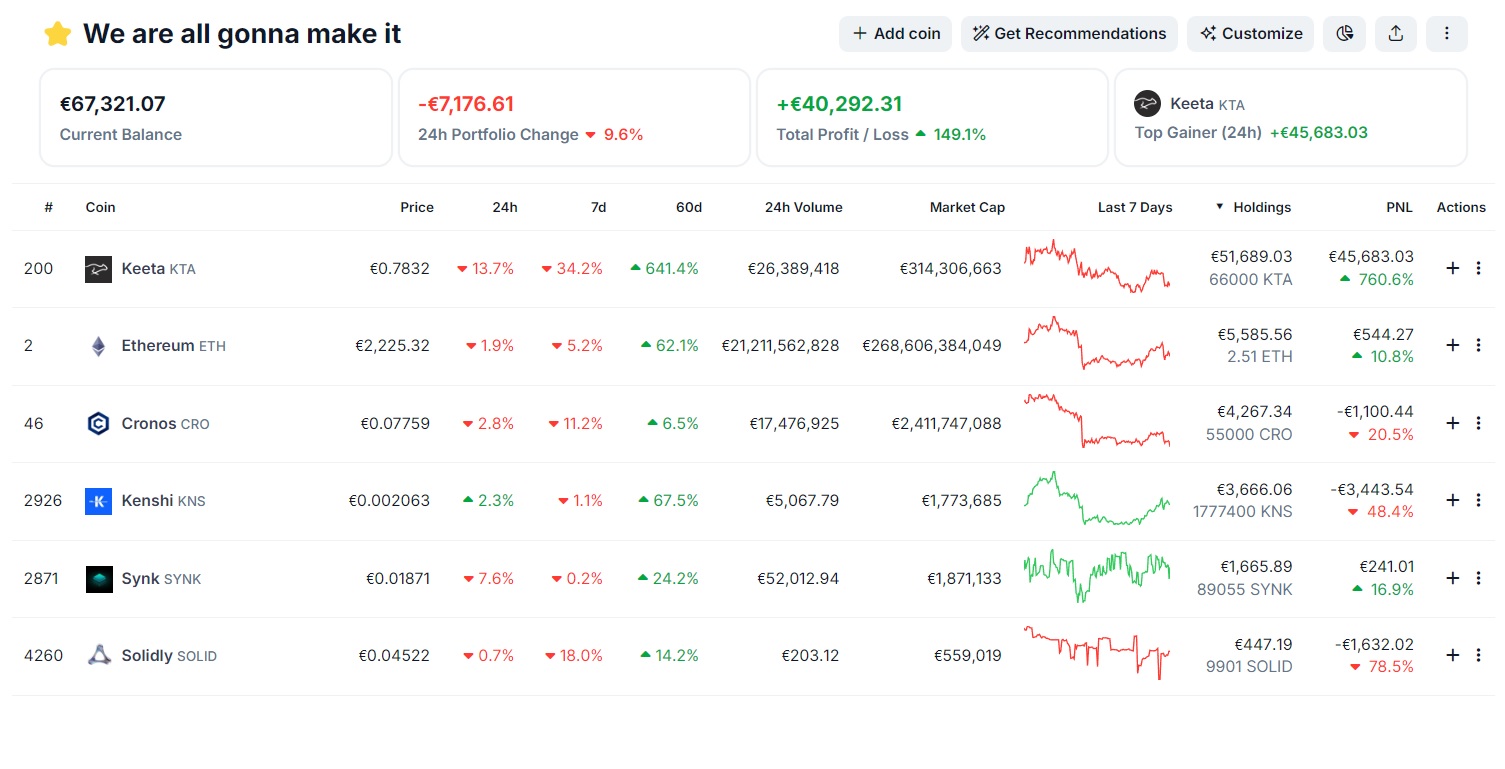Sort by Market Cap column header
Viewport: 1505px width, 769px height.
967,207
